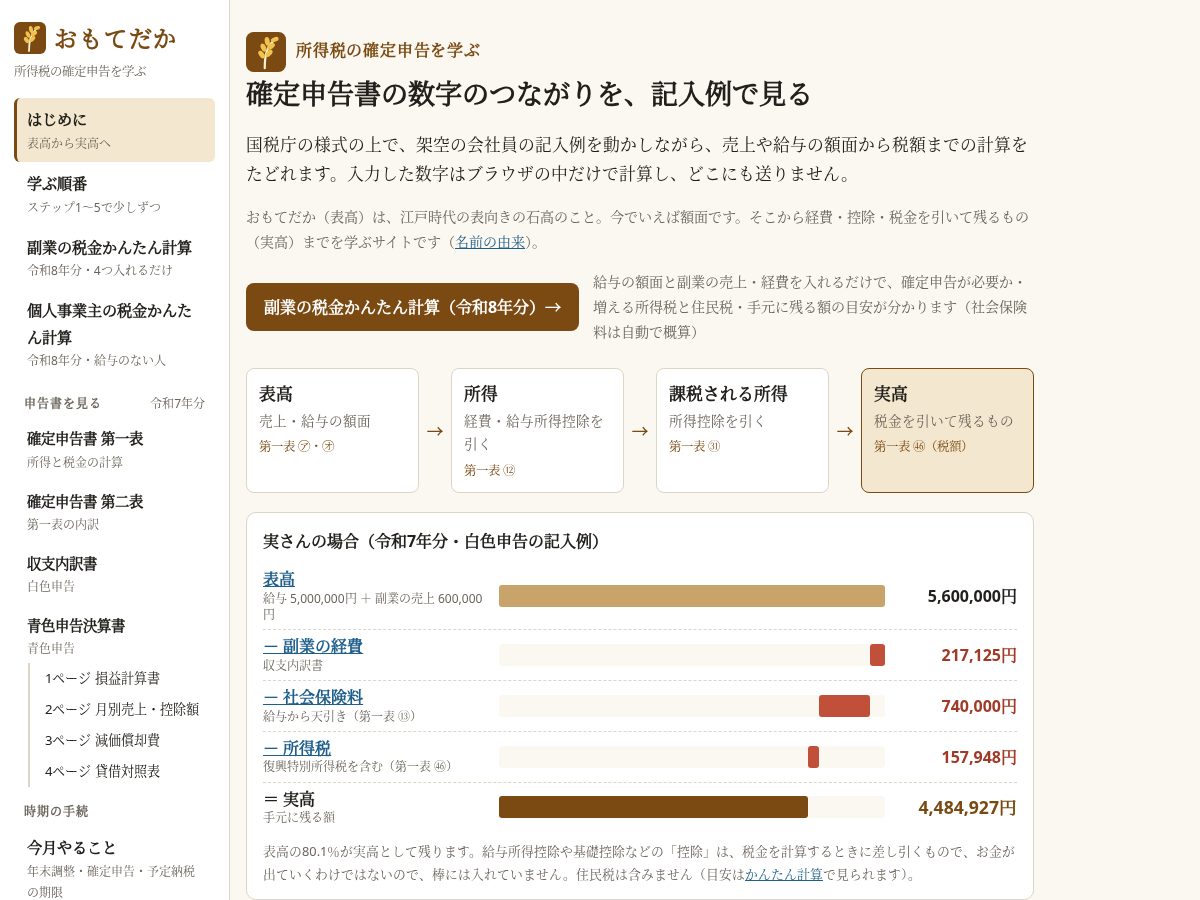Click the 実さんの場合 example heading
1200x900 pixels.
coord(434,541)
